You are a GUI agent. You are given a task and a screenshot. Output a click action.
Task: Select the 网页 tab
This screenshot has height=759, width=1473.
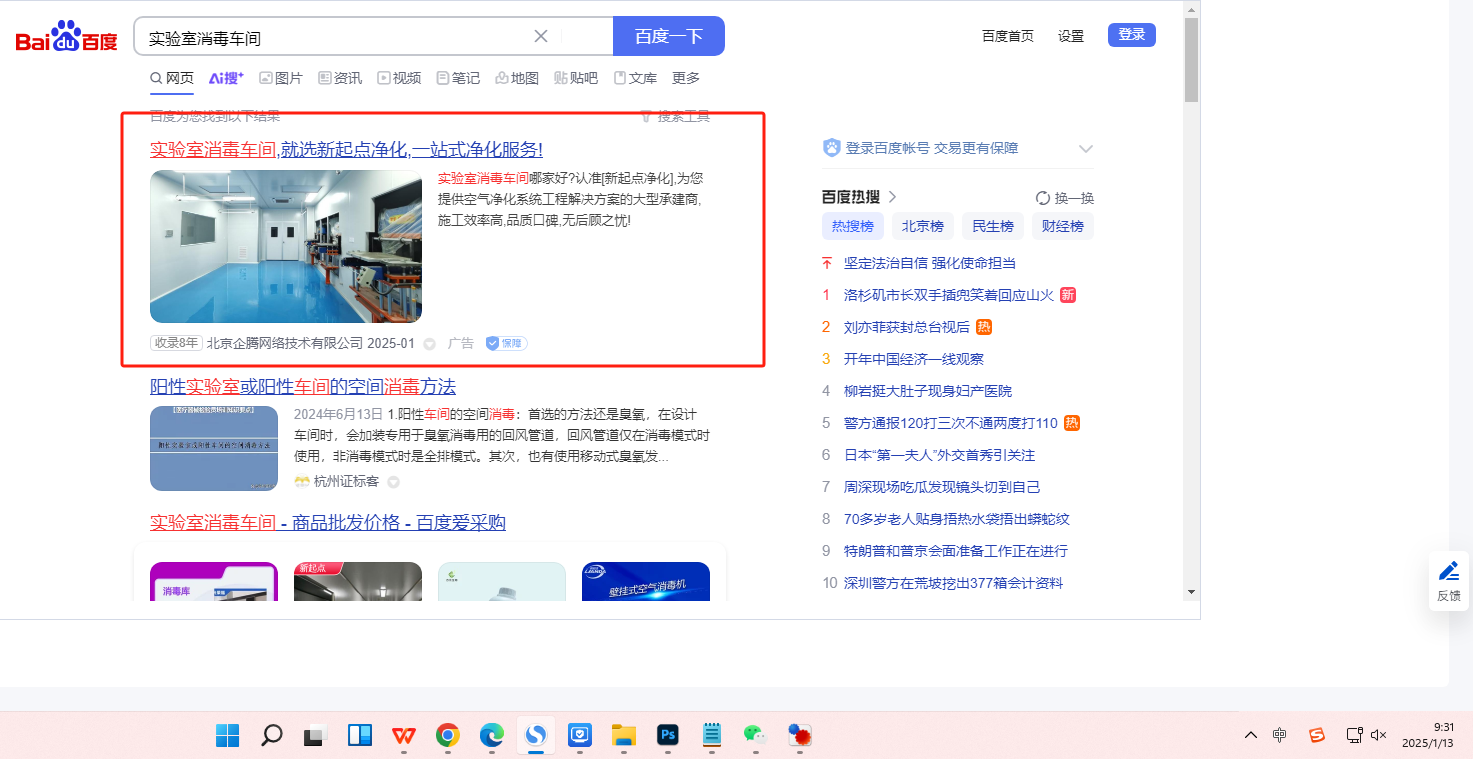[x=172, y=78]
